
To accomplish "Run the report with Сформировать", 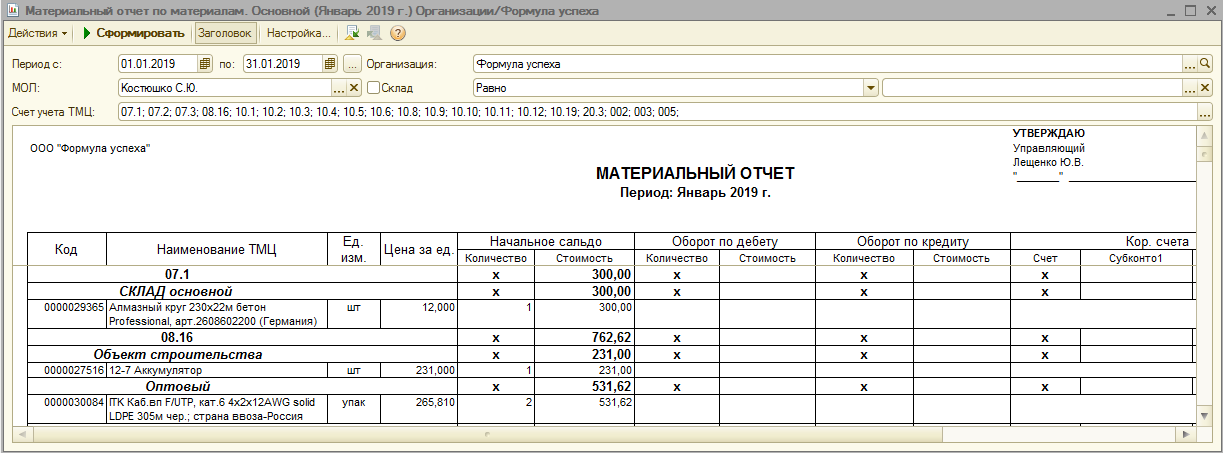I will pyautogui.click(x=134, y=33).
